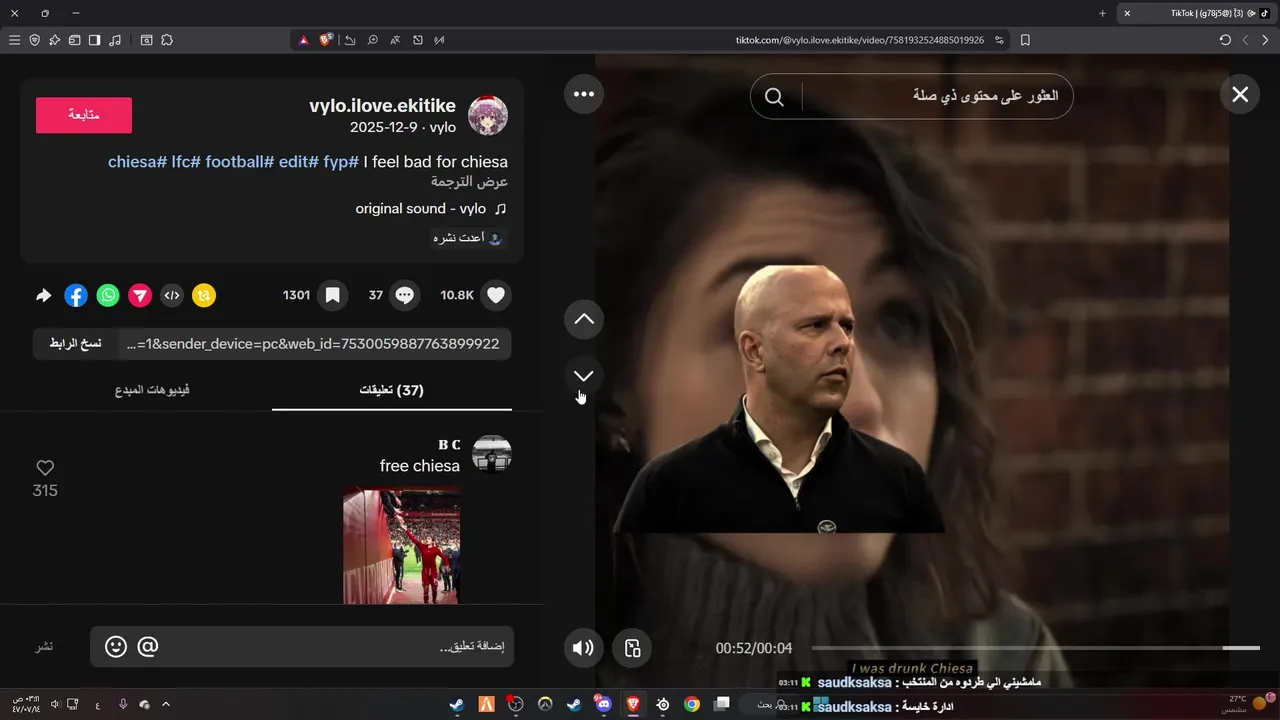The width and height of the screenshot is (1280, 720).
Task: Like the video with heart icon
Action: coord(496,295)
